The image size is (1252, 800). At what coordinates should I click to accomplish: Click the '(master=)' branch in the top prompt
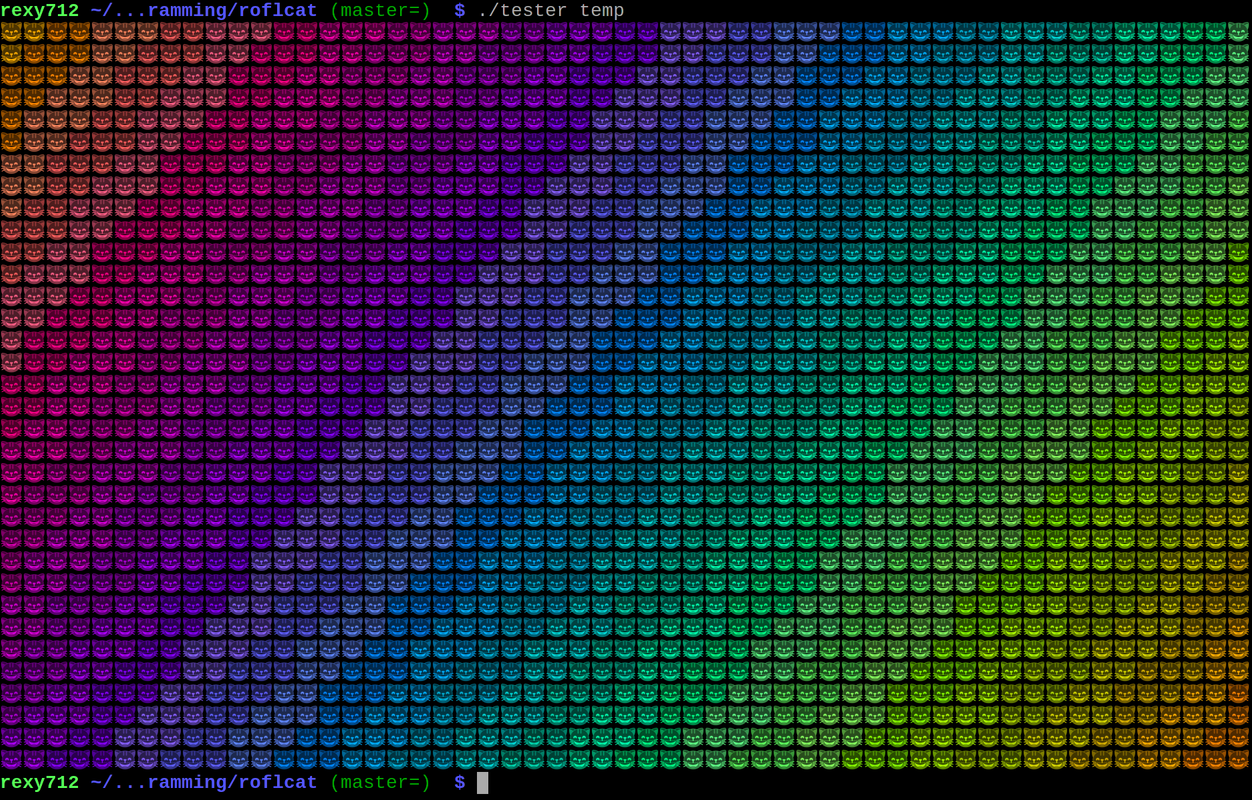pos(380,11)
